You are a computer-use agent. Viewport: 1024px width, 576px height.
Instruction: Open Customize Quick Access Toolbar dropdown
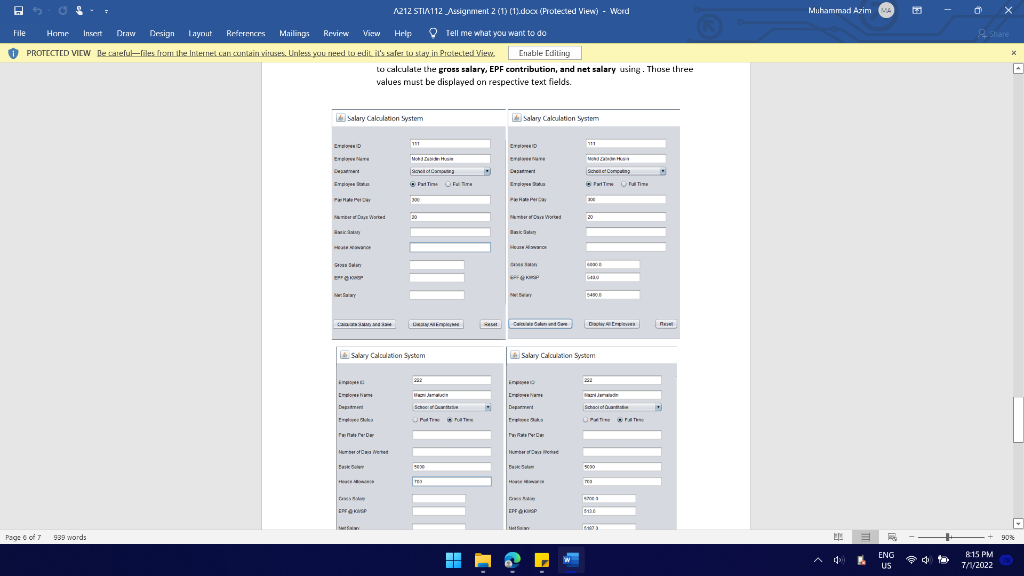point(106,11)
